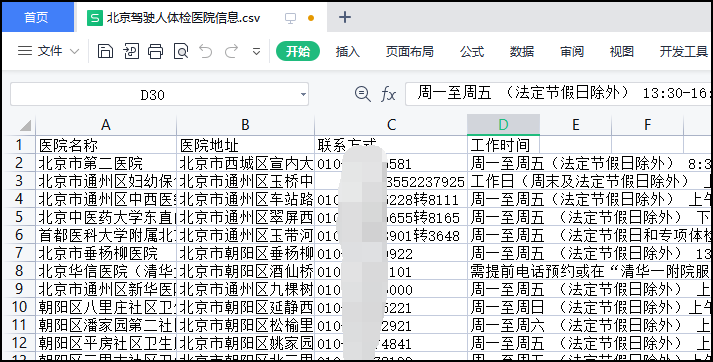Click hamburger menu icon beside 文件
Image resolution: width=713 pixels, height=362 pixels.
coord(25,51)
